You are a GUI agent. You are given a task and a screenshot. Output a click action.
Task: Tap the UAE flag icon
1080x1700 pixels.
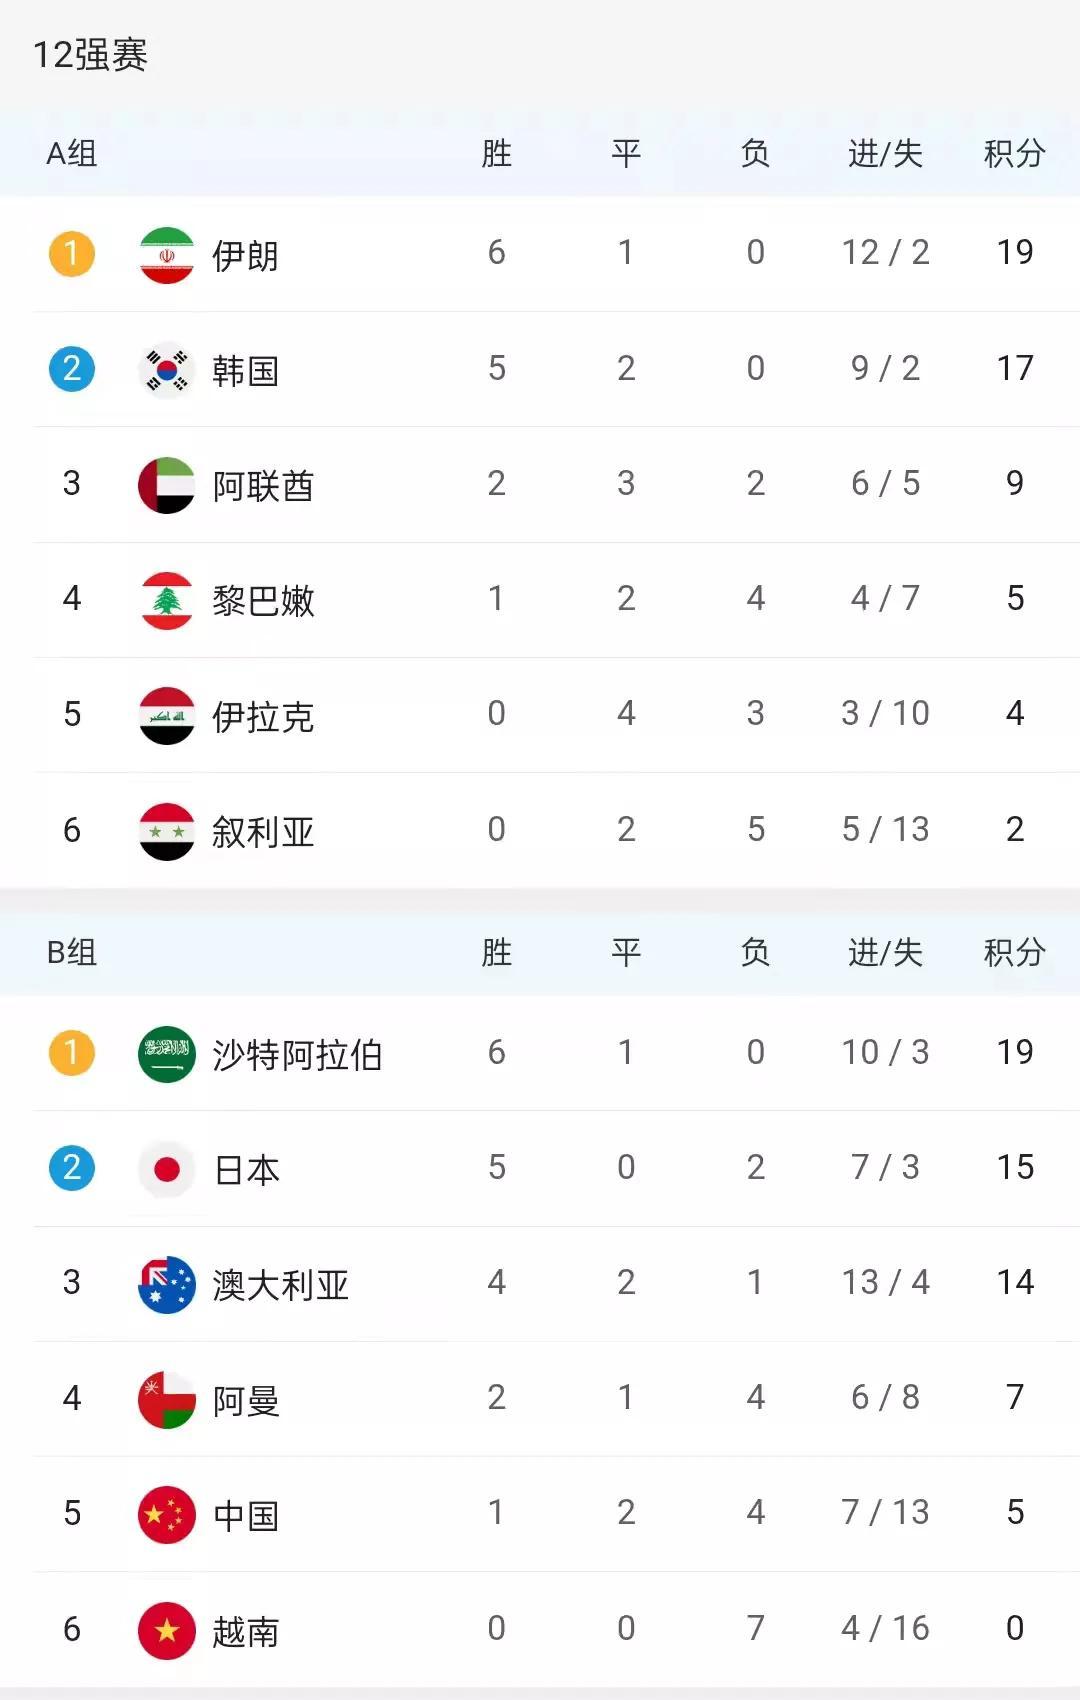click(166, 485)
